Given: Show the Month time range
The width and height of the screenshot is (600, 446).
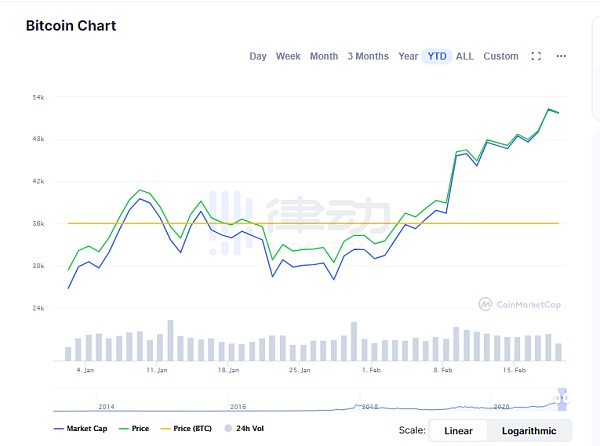Looking at the screenshot, I should coord(324,57).
